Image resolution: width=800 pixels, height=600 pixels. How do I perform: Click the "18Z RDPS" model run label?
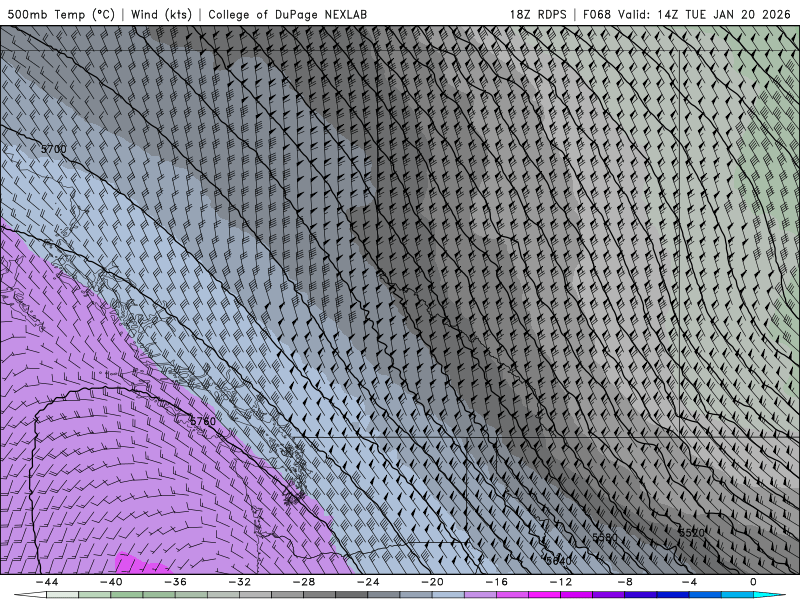click(538, 14)
